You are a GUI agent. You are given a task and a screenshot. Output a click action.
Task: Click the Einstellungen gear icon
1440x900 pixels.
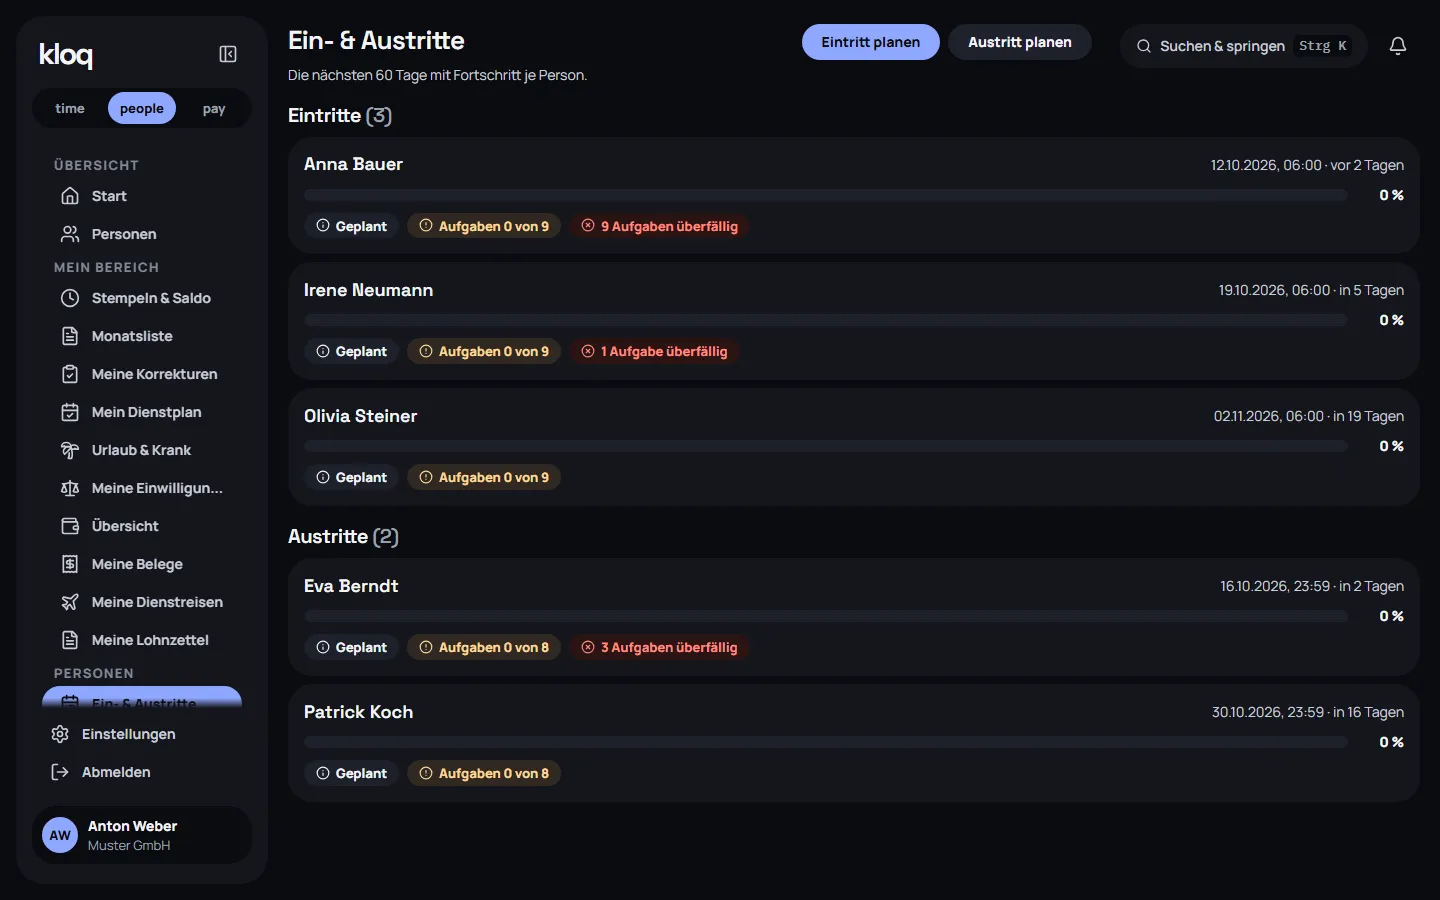pyautogui.click(x=60, y=734)
